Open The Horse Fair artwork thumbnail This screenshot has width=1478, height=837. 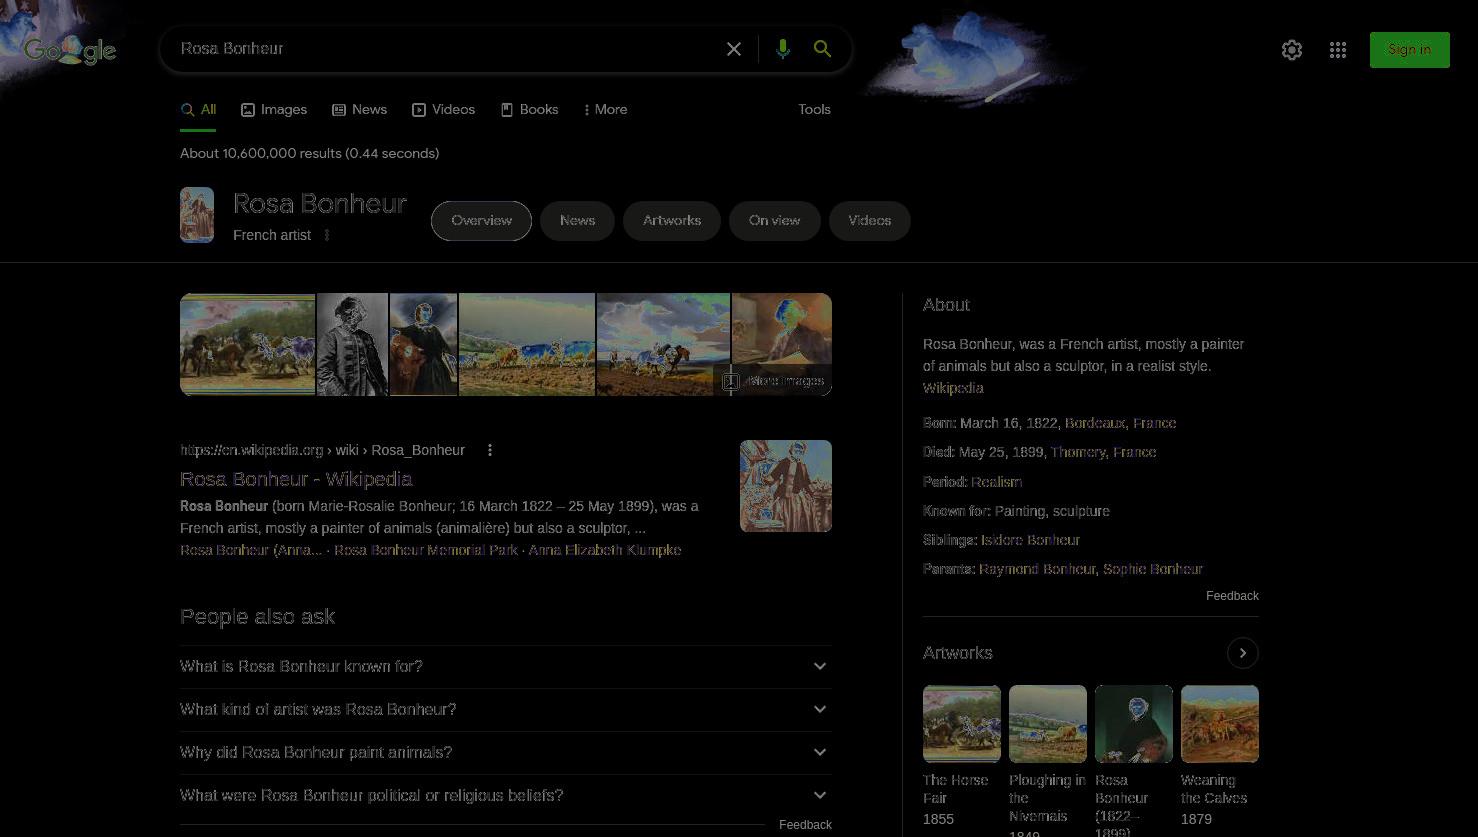click(962, 724)
